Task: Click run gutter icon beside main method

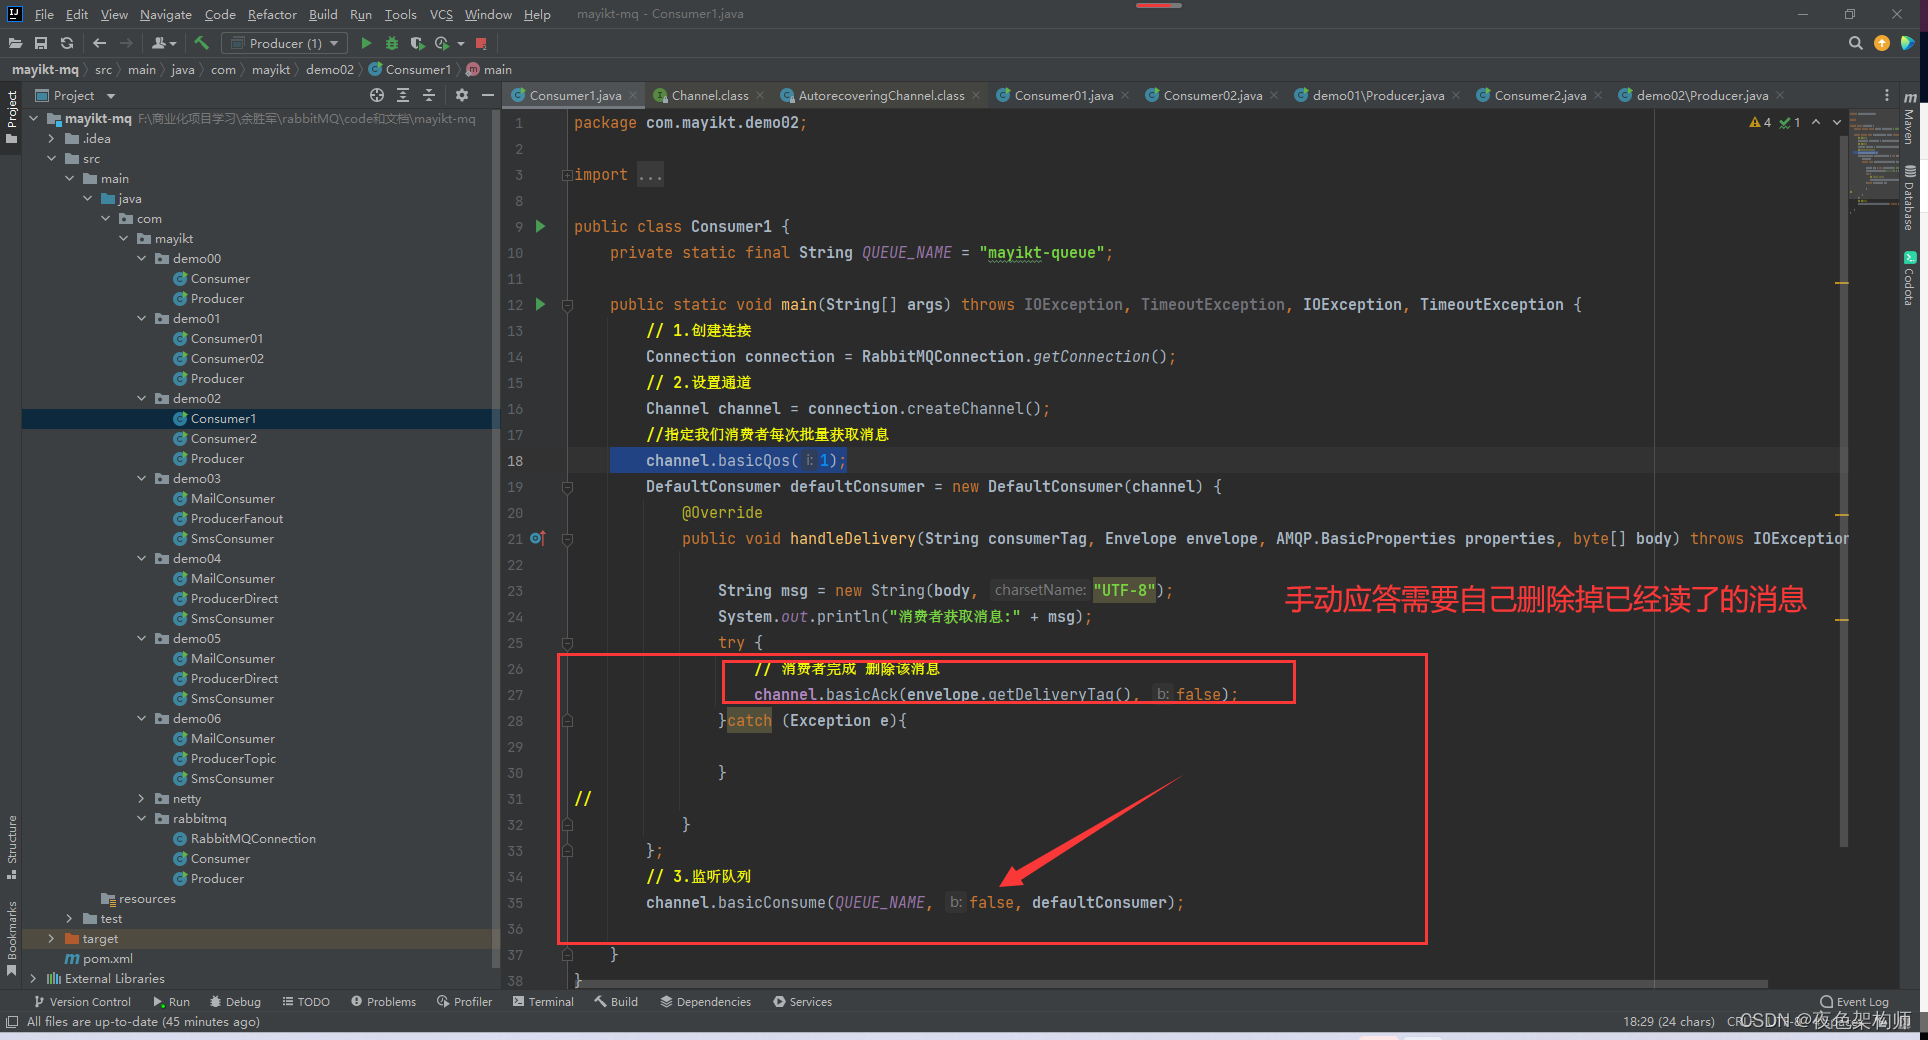Action: pos(541,304)
